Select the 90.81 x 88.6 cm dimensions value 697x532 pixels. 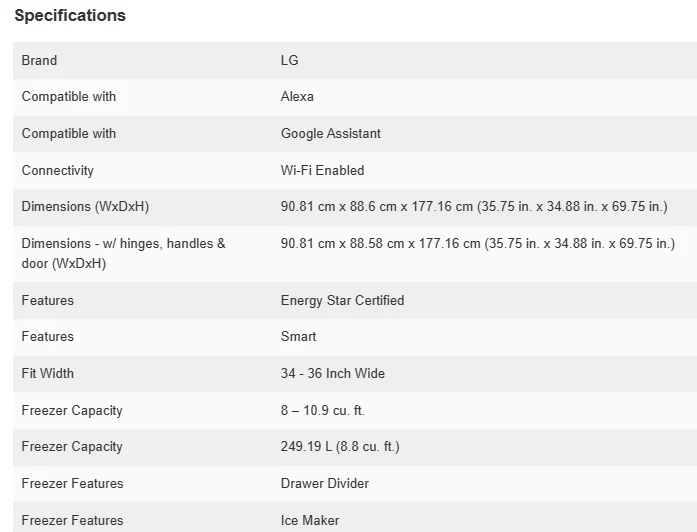pos(474,207)
